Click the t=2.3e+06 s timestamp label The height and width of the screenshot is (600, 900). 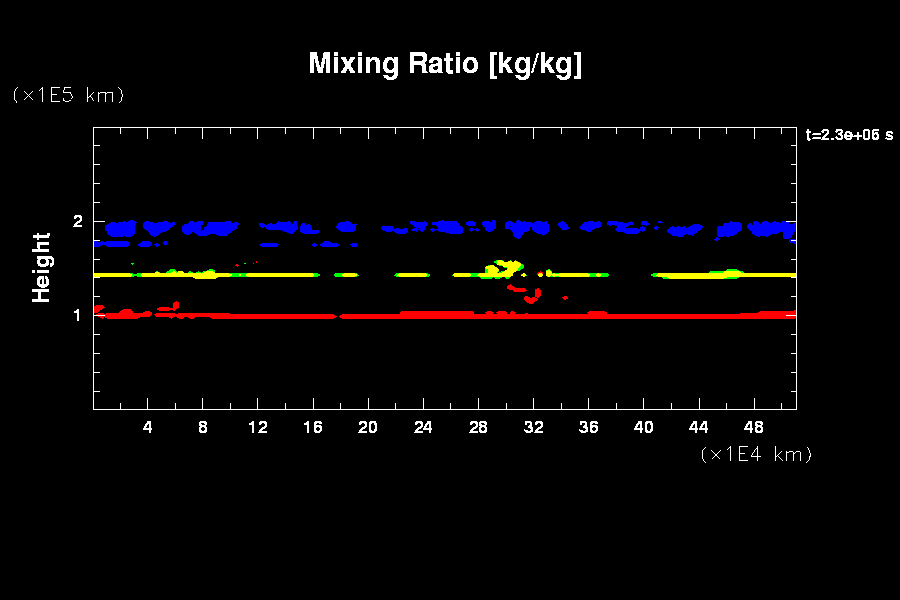[848, 135]
